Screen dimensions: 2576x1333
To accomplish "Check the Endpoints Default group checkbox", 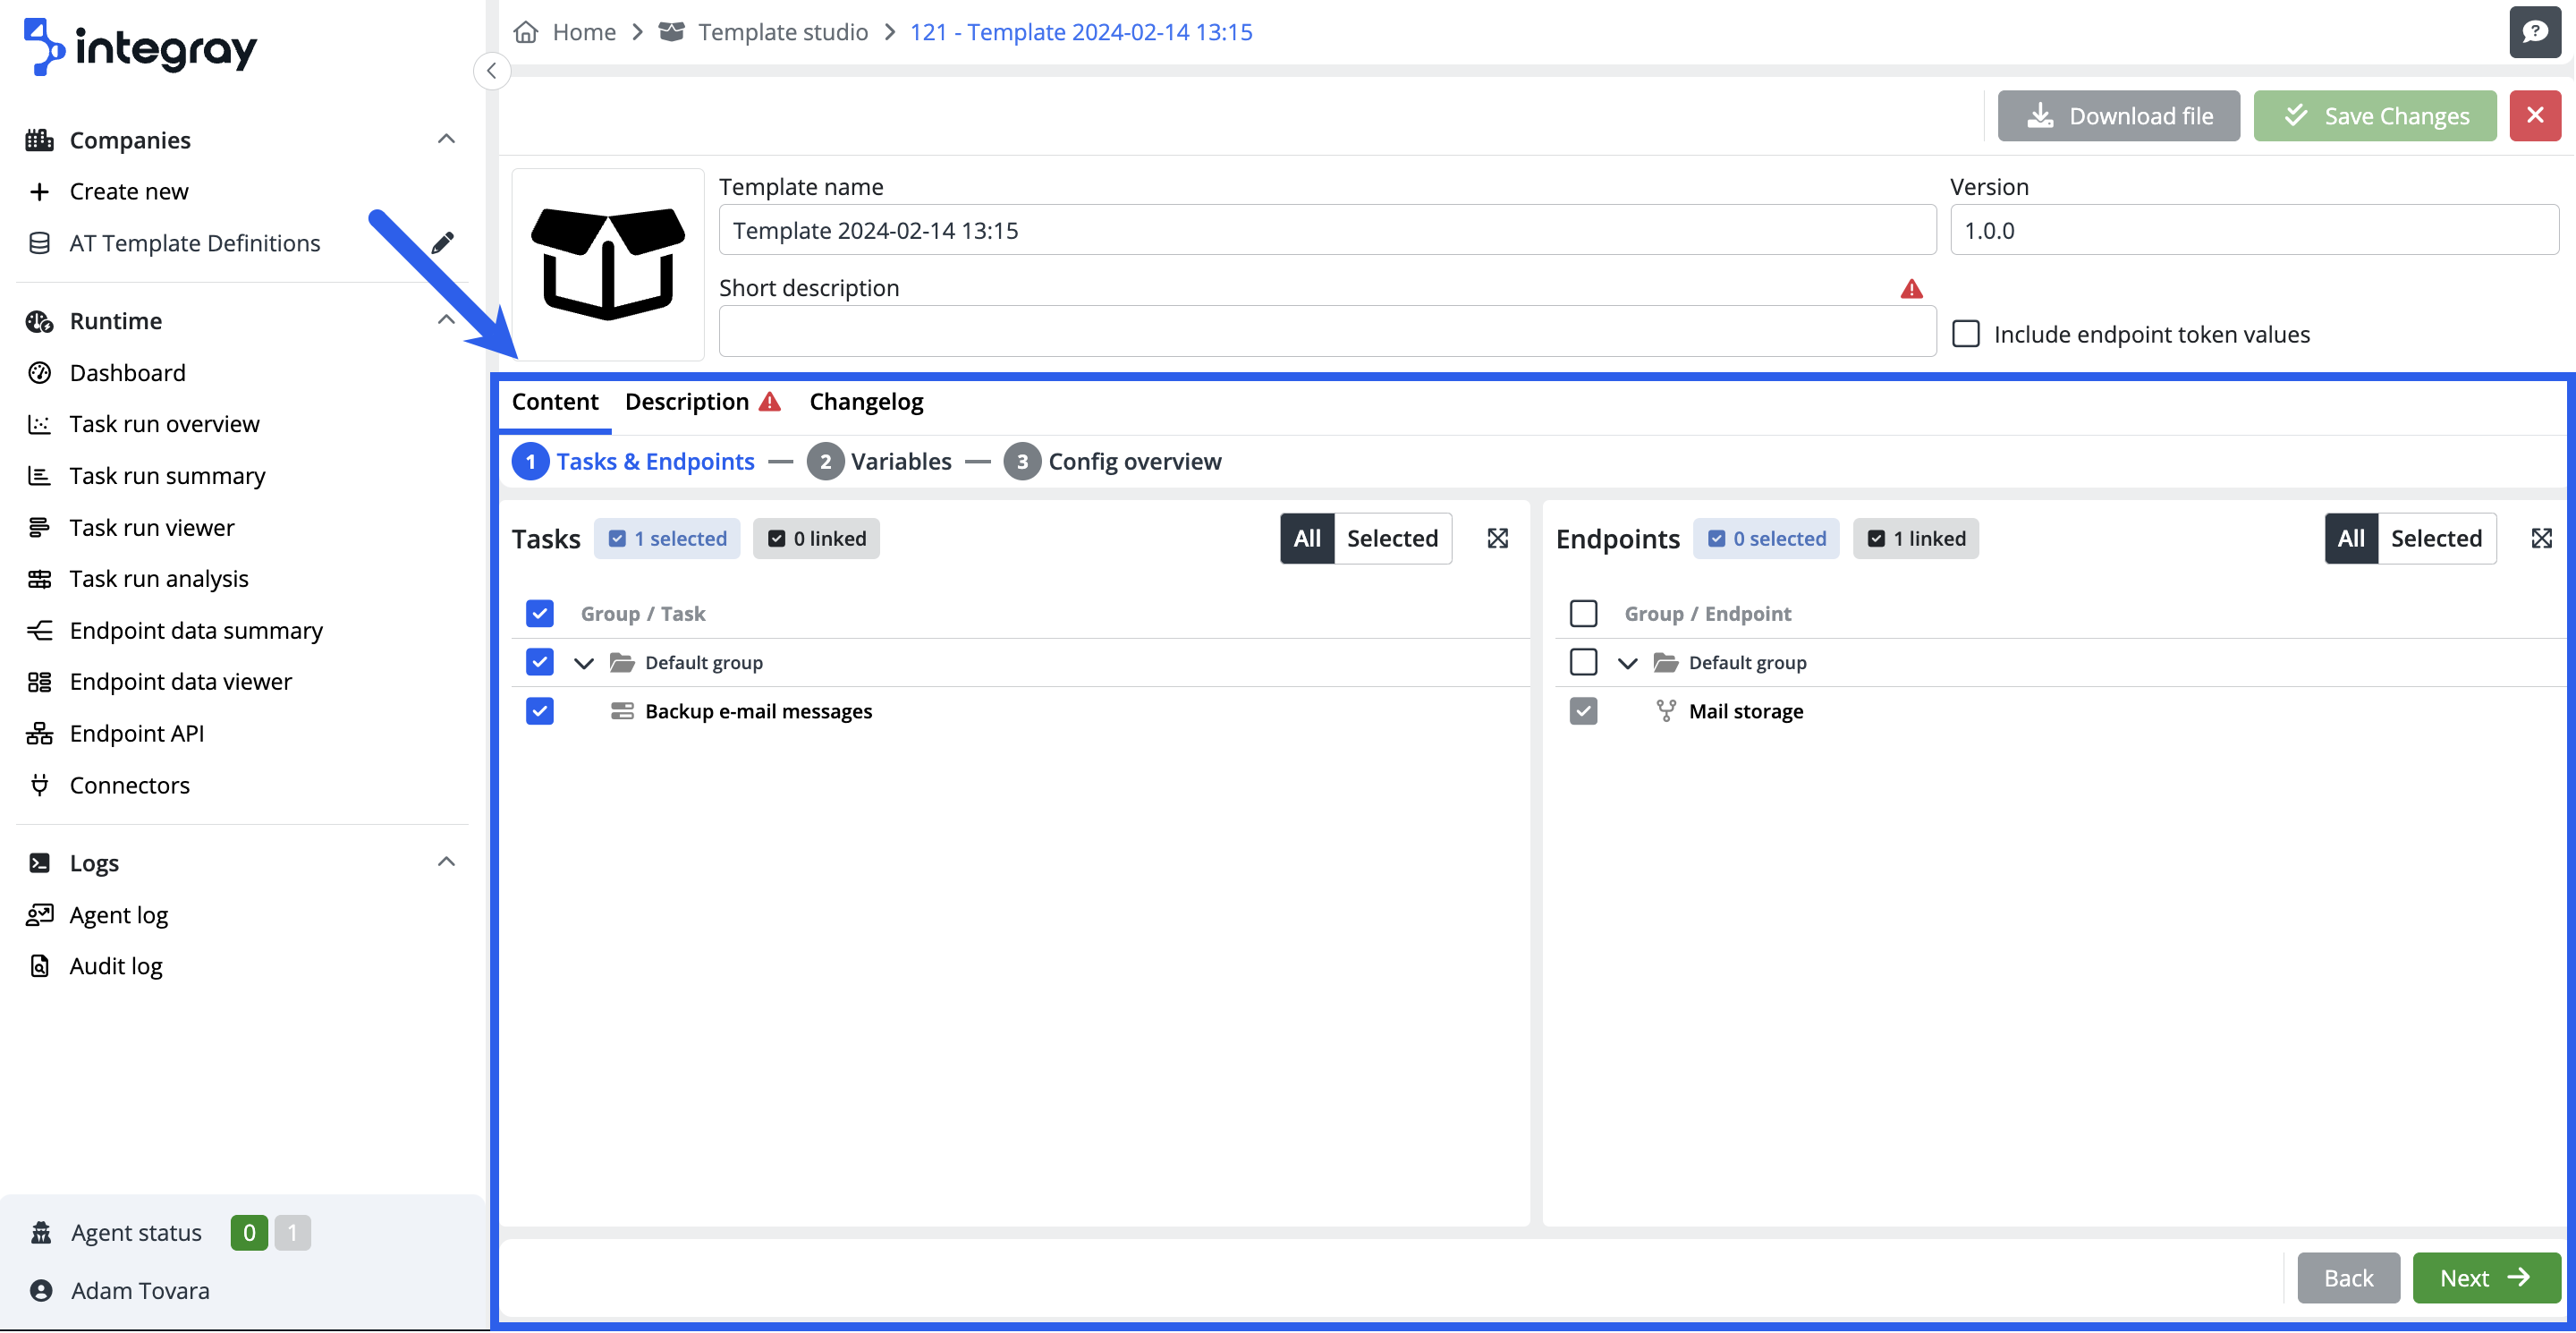I will coord(1583,662).
